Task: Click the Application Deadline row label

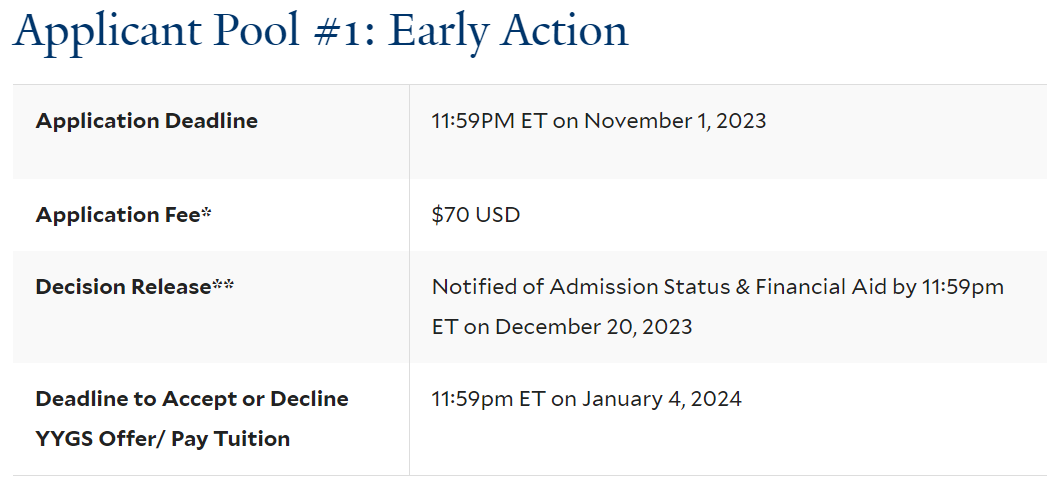Action: point(146,121)
